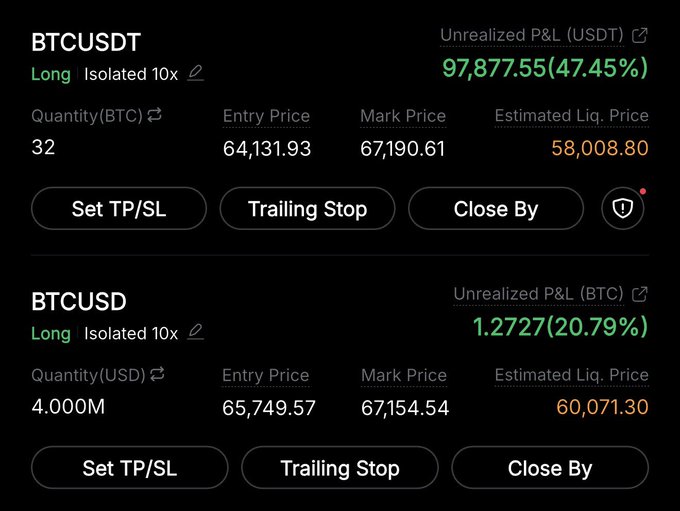Click BTCUSD liquidation price 60,071.30

tap(600, 407)
